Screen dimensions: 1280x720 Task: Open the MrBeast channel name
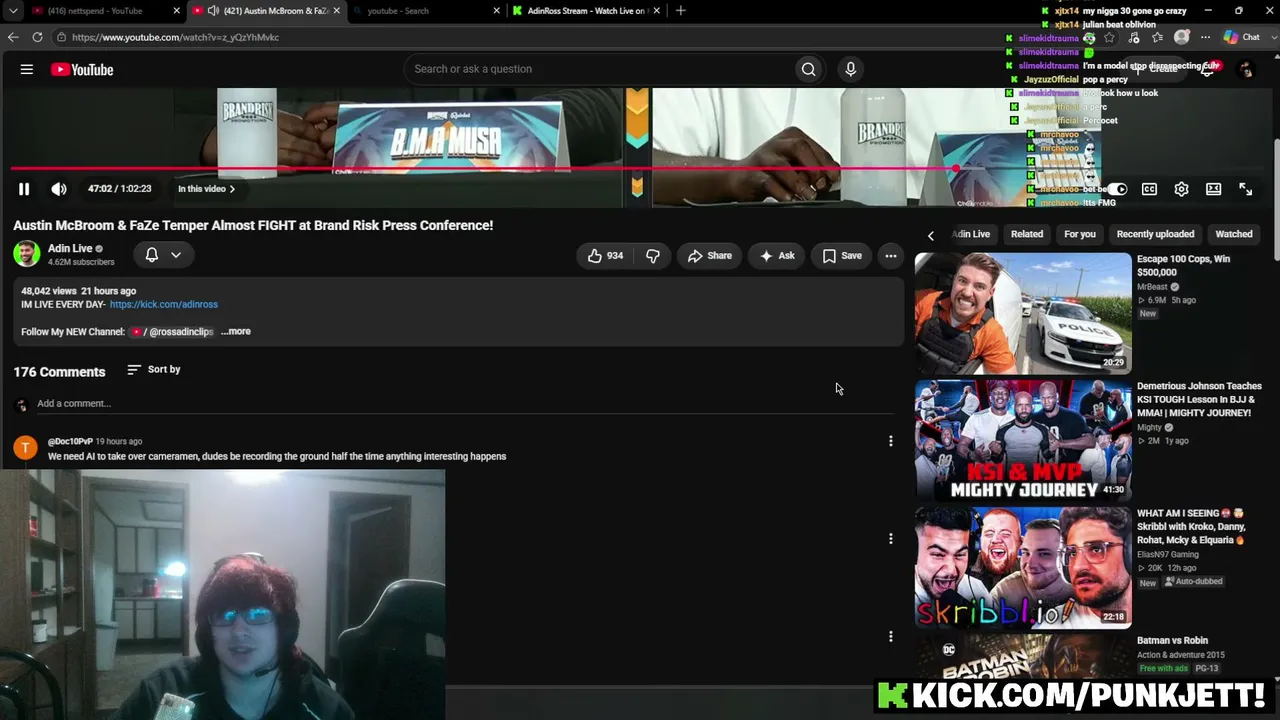(x=1153, y=286)
